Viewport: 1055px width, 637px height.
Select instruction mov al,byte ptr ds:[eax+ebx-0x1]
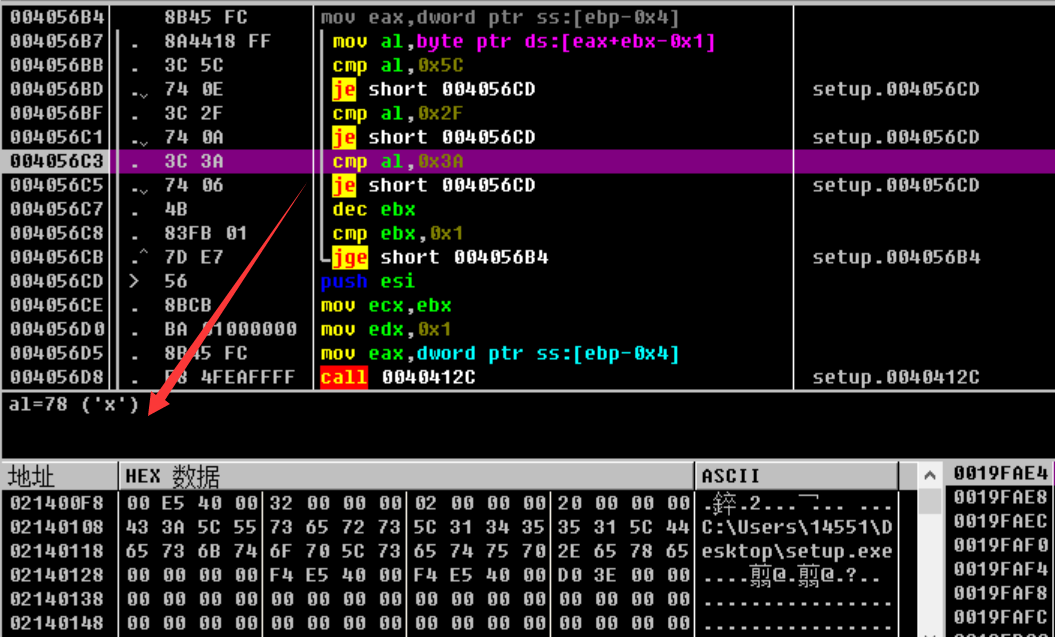click(523, 42)
